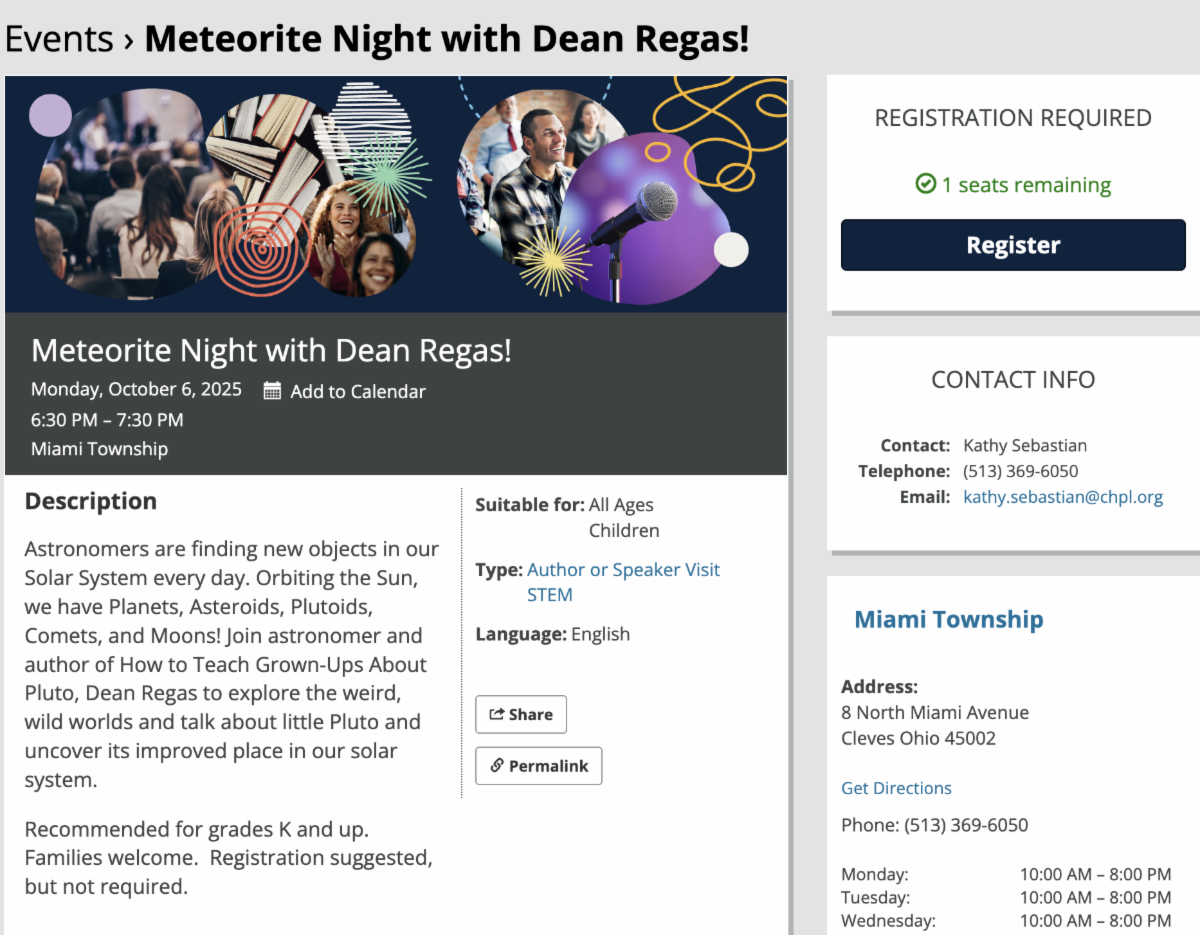Open the Add to Calendar link
The height and width of the screenshot is (935, 1200).
coord(358,392)
